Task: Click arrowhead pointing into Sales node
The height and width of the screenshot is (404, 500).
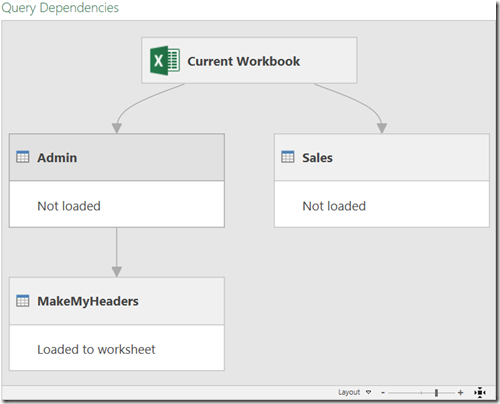Action: (x=382, y=128)
